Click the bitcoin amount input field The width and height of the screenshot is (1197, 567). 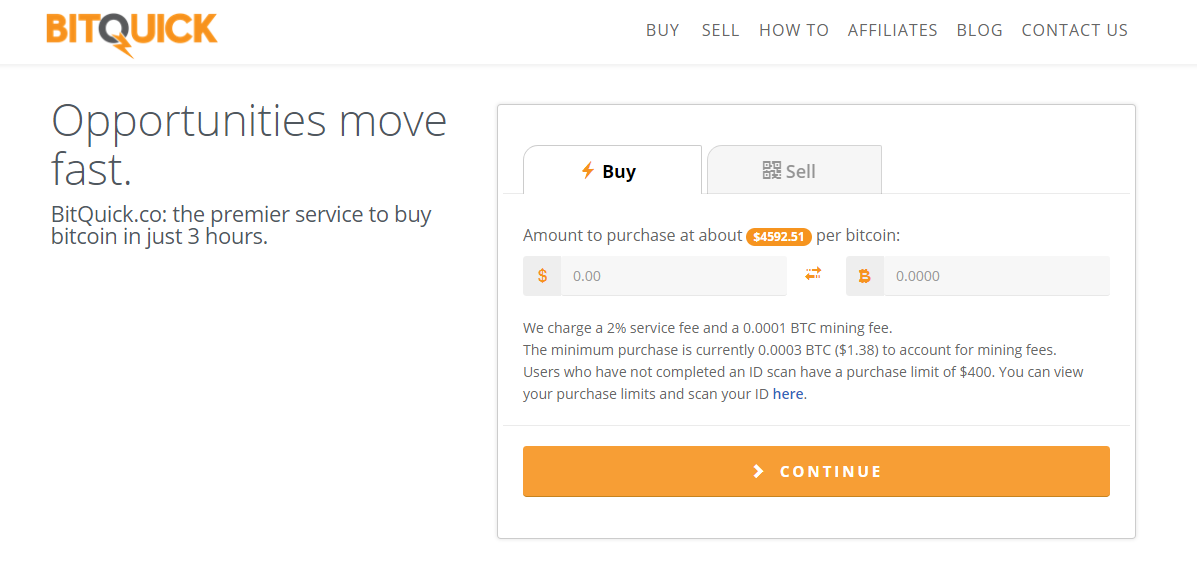[x=996, y=275]
